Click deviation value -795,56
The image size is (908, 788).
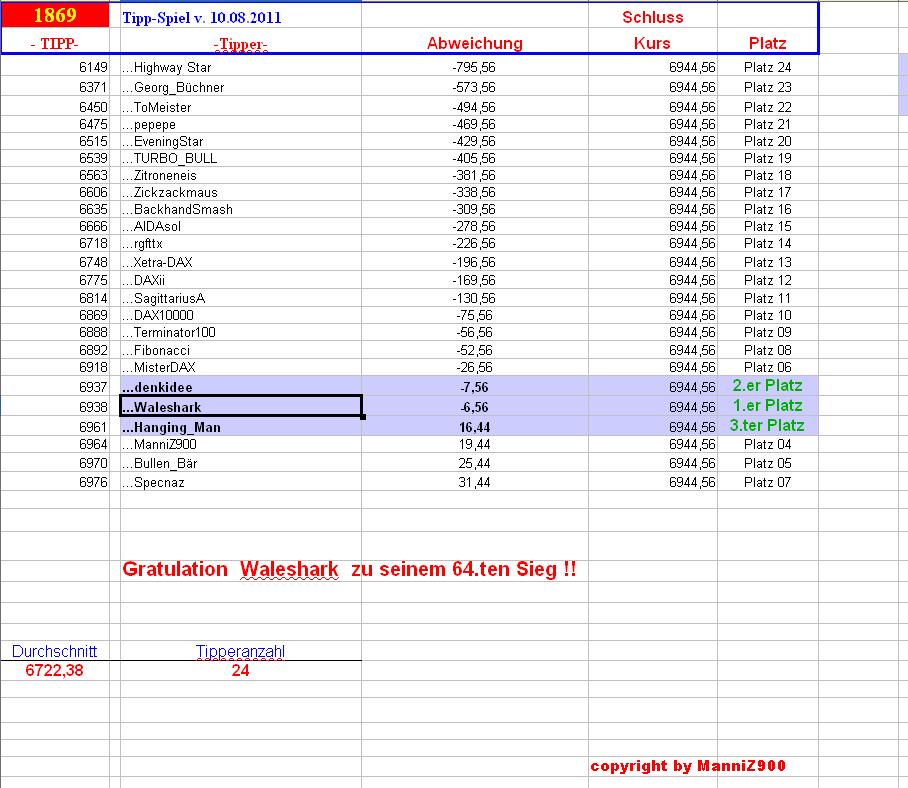point(474,67)
